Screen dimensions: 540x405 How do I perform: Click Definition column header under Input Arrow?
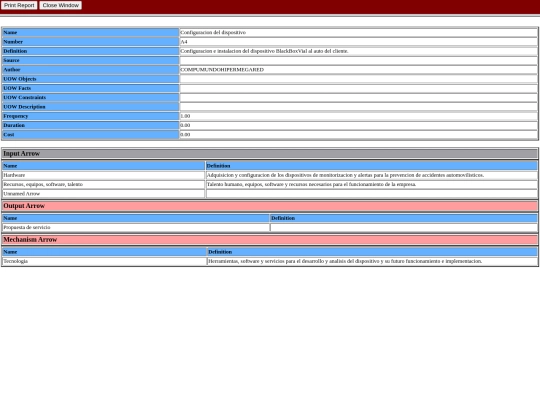pyautogui.click(x=372, y=166)
